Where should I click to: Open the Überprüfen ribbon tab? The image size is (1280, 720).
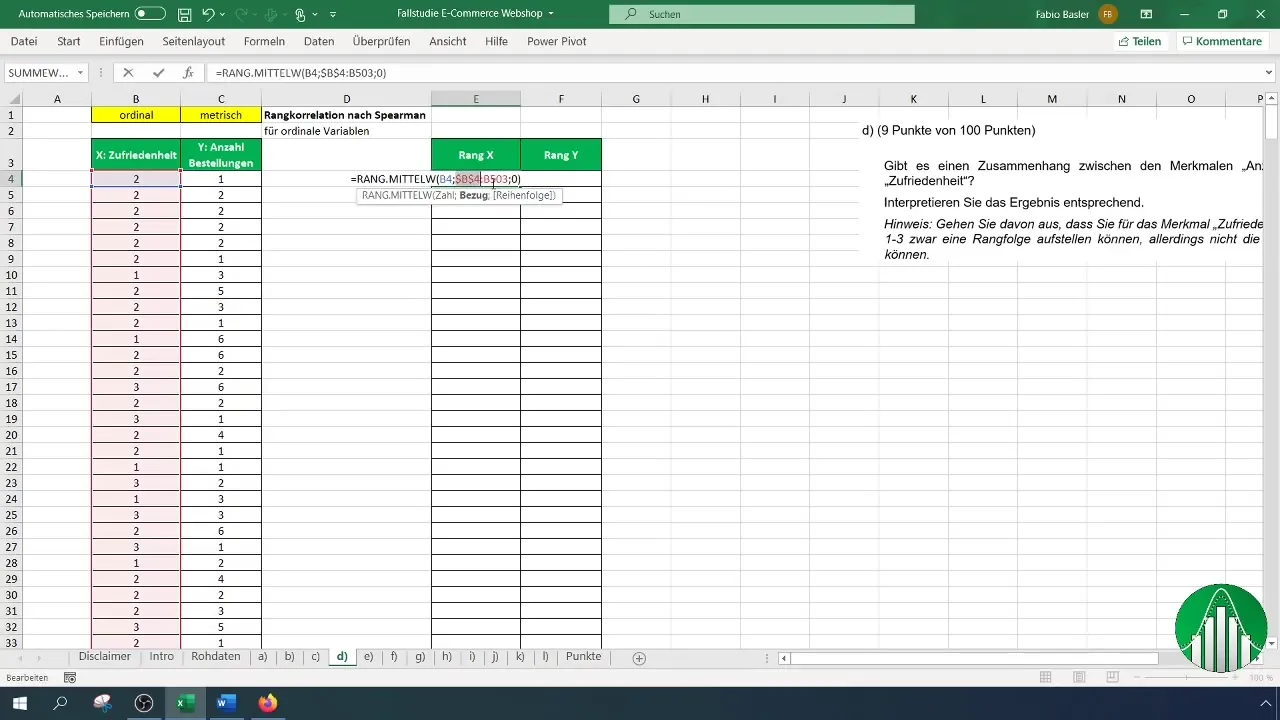[x=383, y=41]
